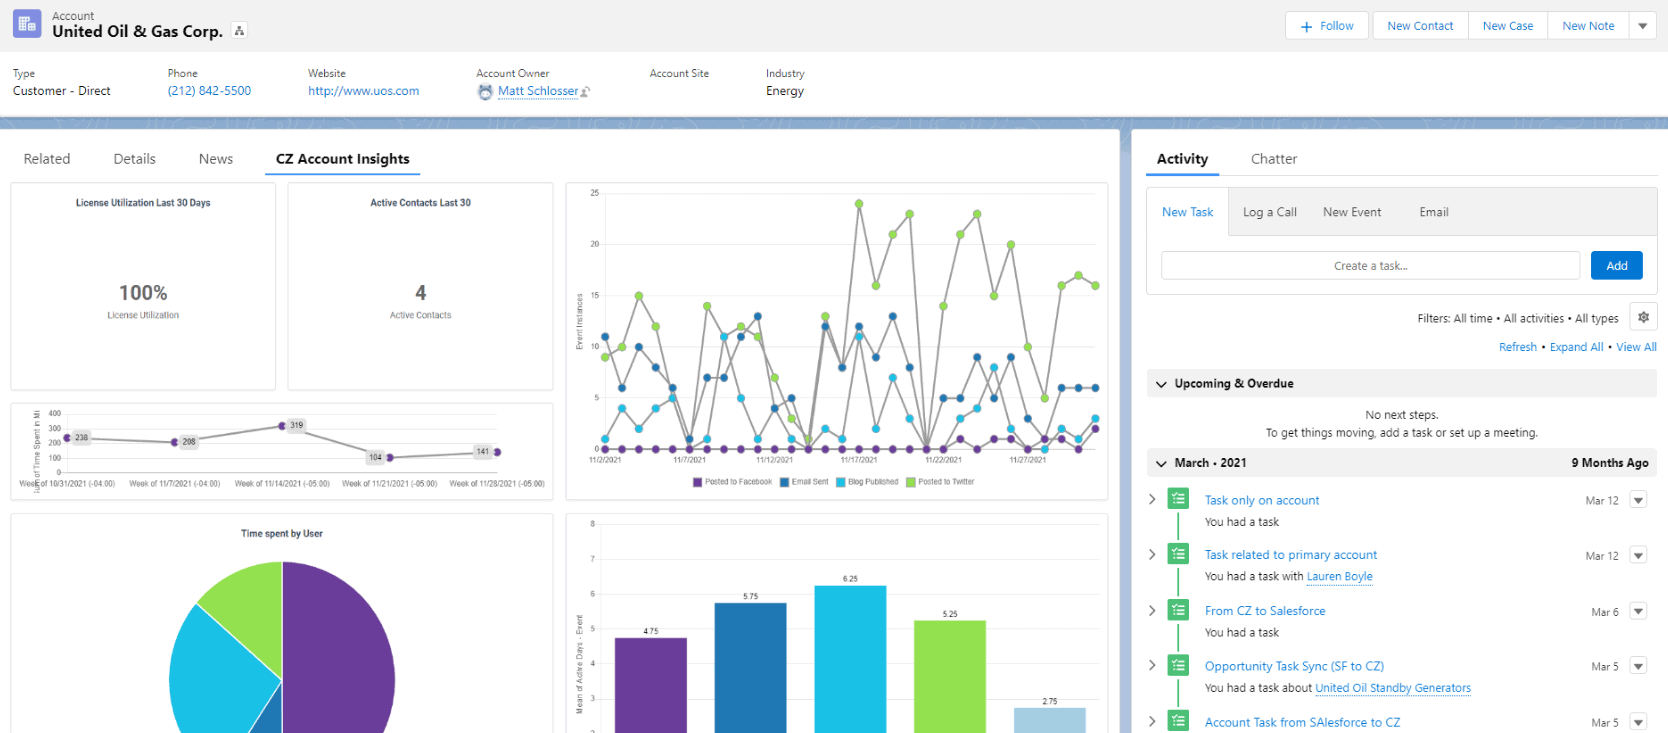This screenshot has height=733, width=1668.
Task: Open United Oil Standby Generators link
Action: [x=1393, y=688]
